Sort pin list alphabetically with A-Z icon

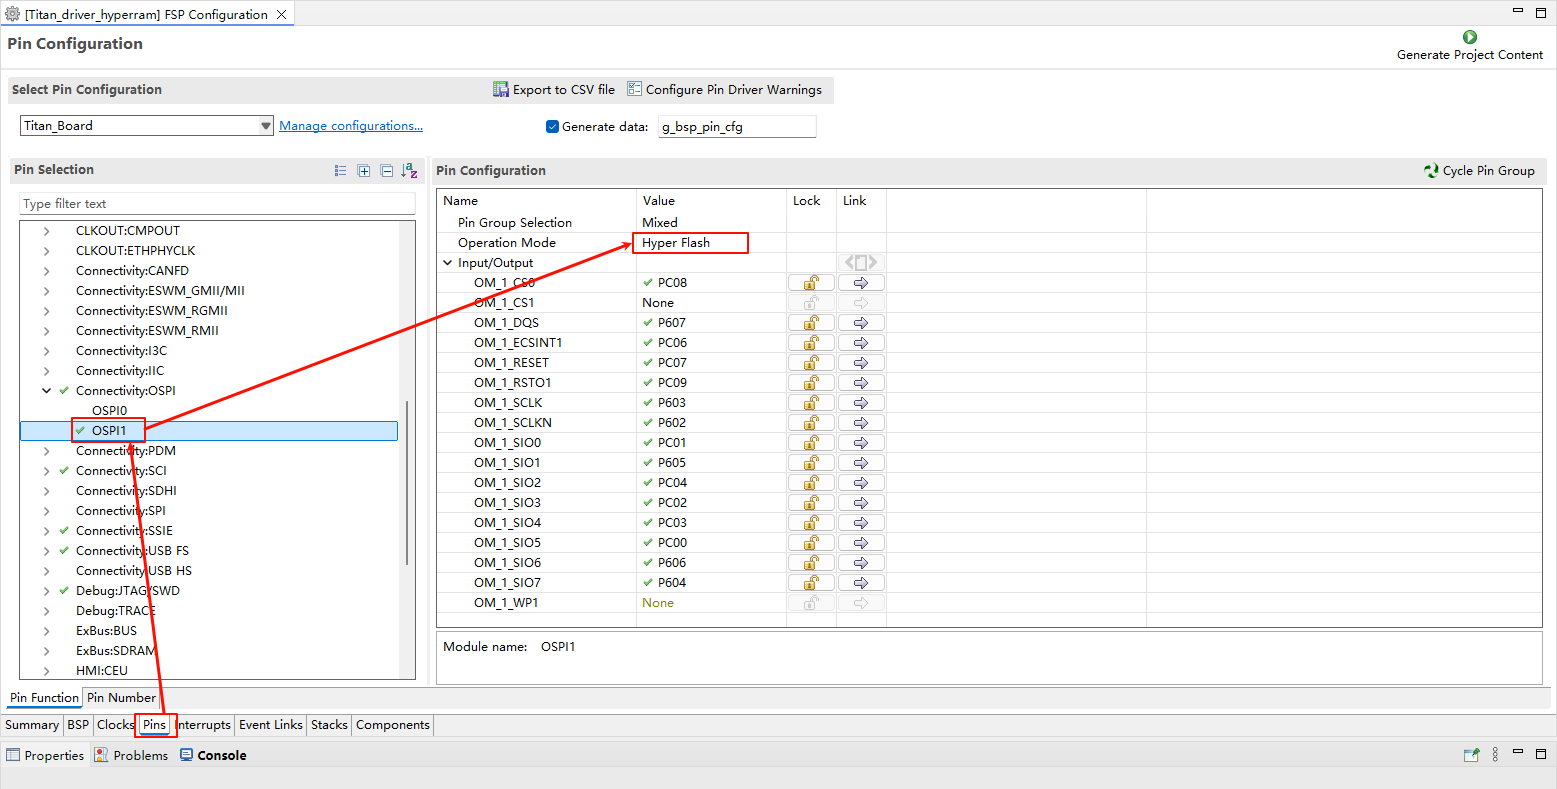[409, 171]
